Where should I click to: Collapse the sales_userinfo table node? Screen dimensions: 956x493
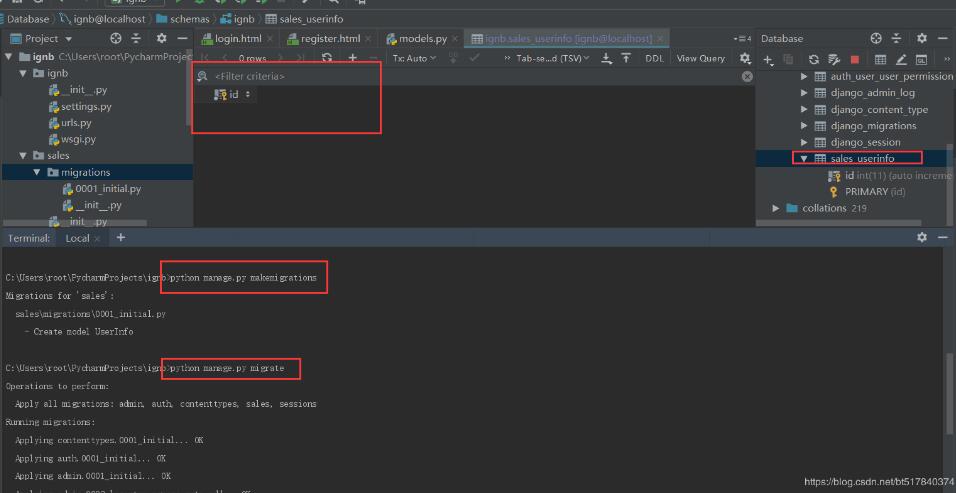[x=803, y=159]
